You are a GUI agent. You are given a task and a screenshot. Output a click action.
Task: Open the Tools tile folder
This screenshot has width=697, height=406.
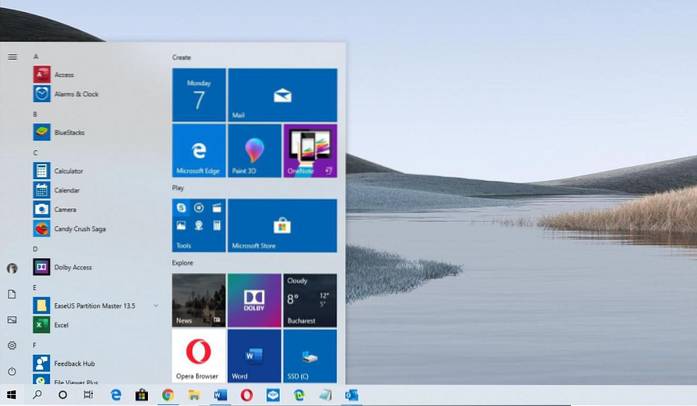point(199,225)
